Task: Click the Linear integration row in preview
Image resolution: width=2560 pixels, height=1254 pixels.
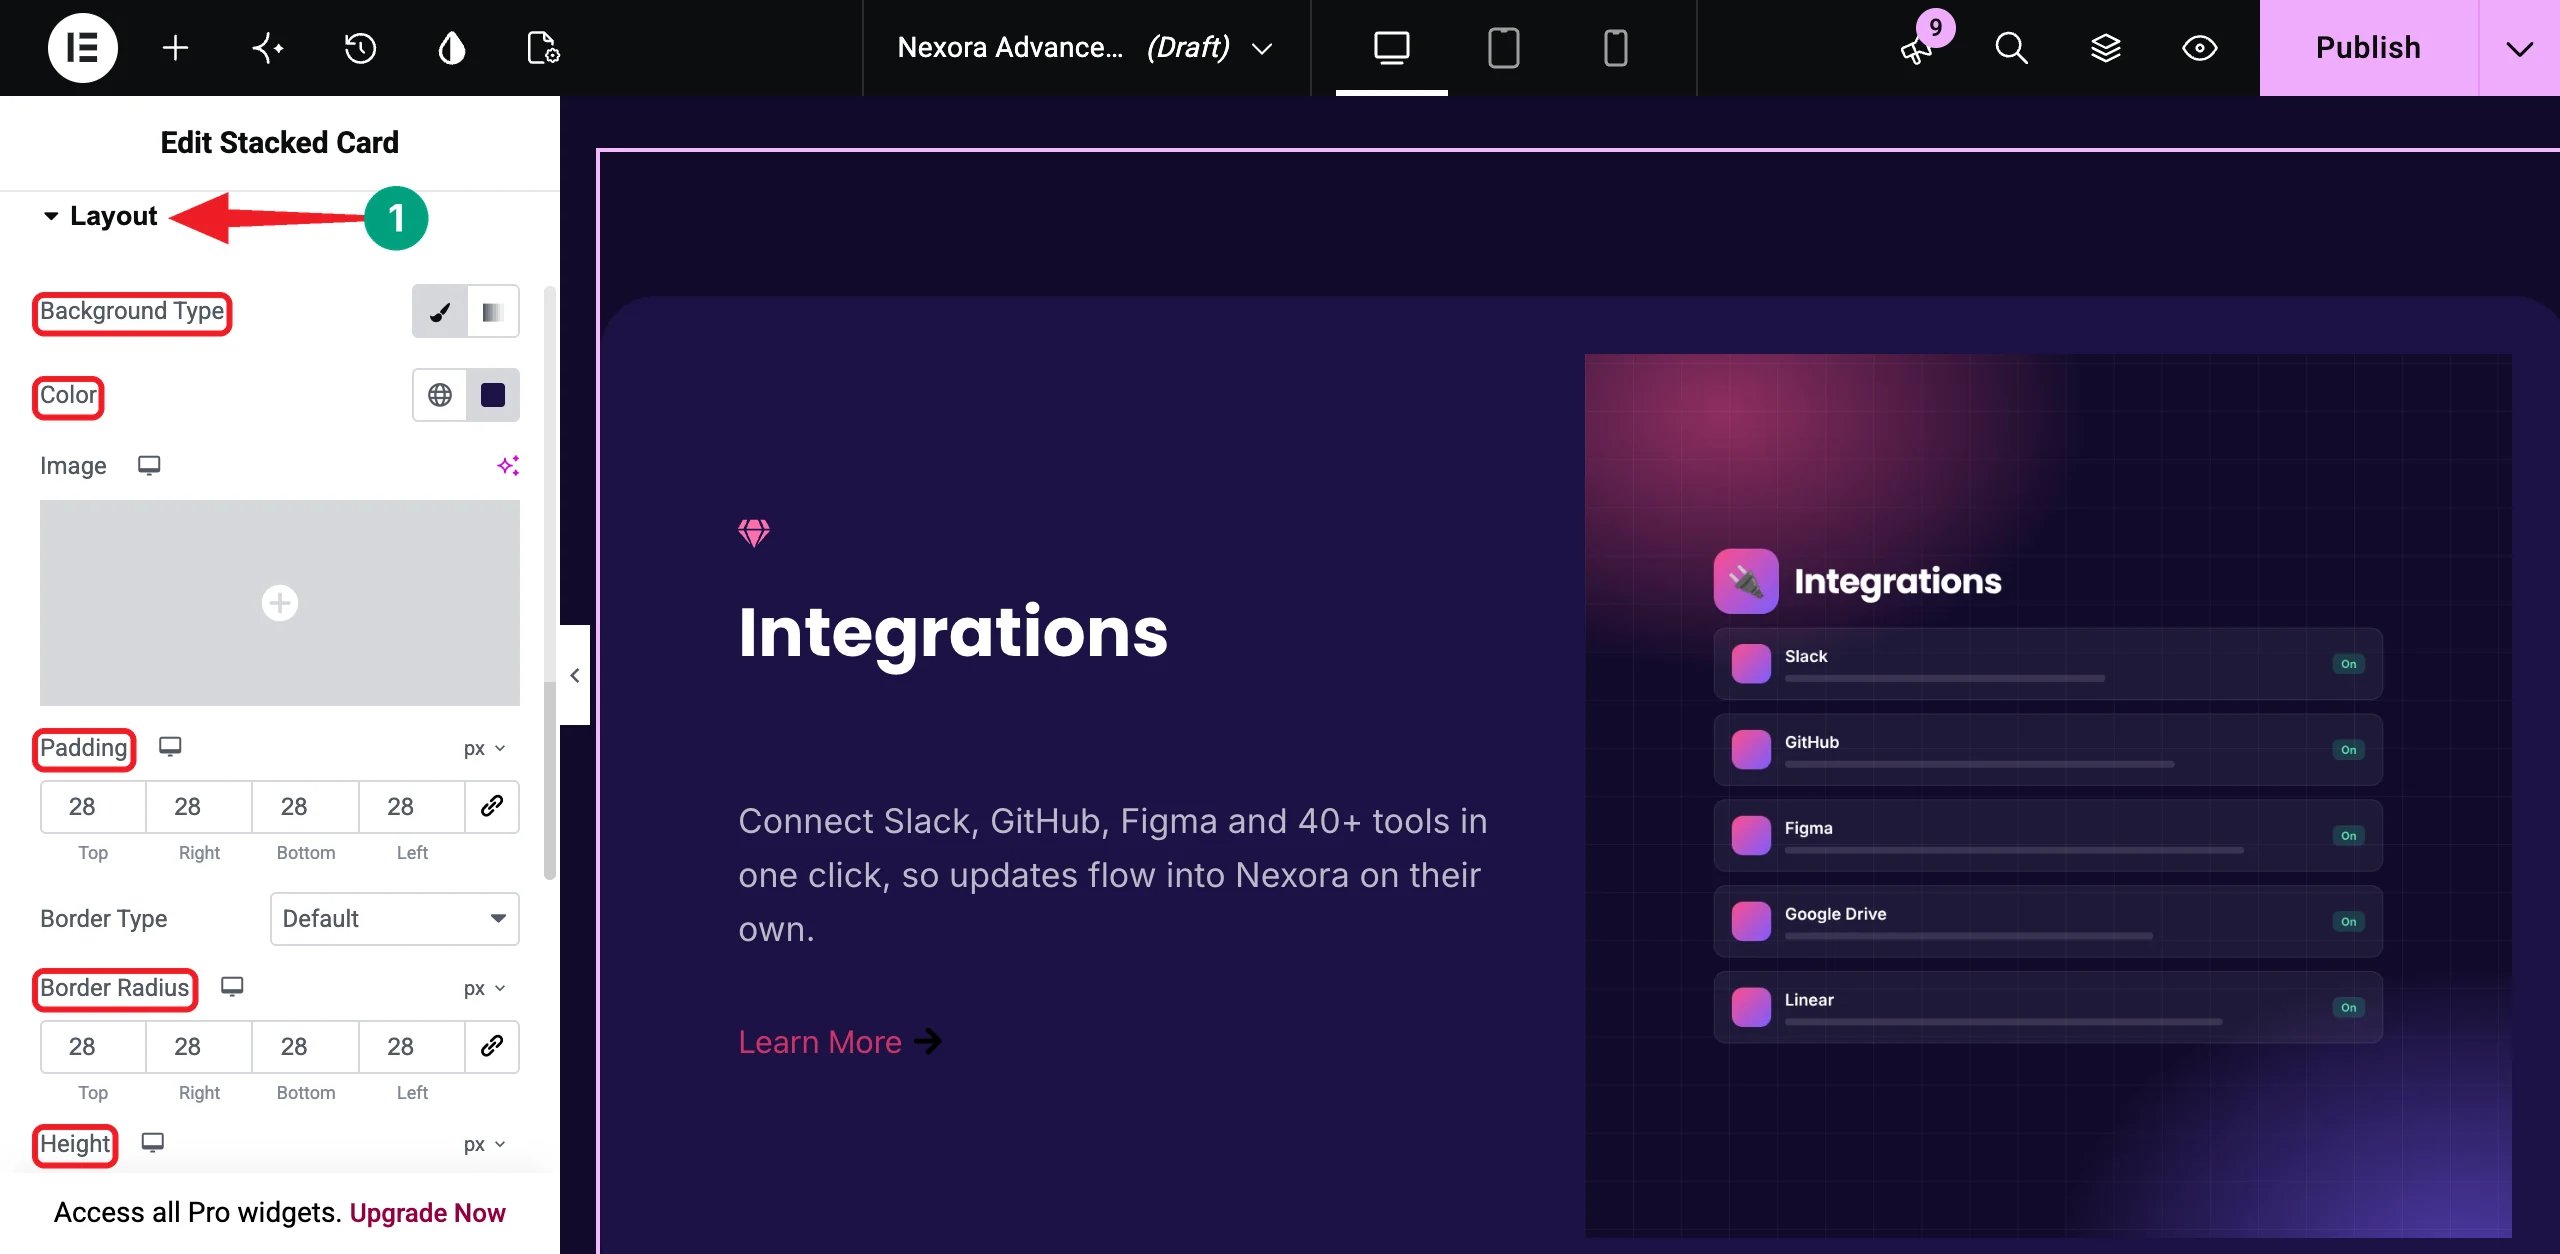Action: [2048, 1007]
